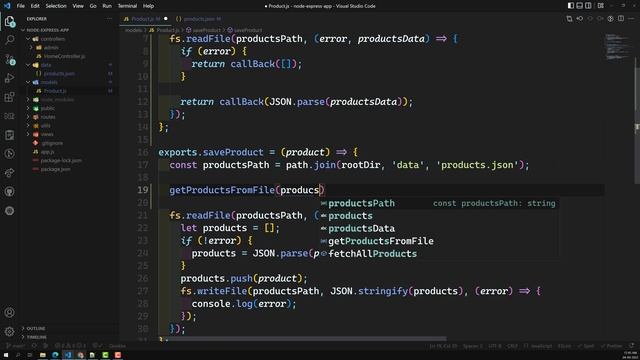
Task: Open the Terminal menu
Action: coord(127,6)
